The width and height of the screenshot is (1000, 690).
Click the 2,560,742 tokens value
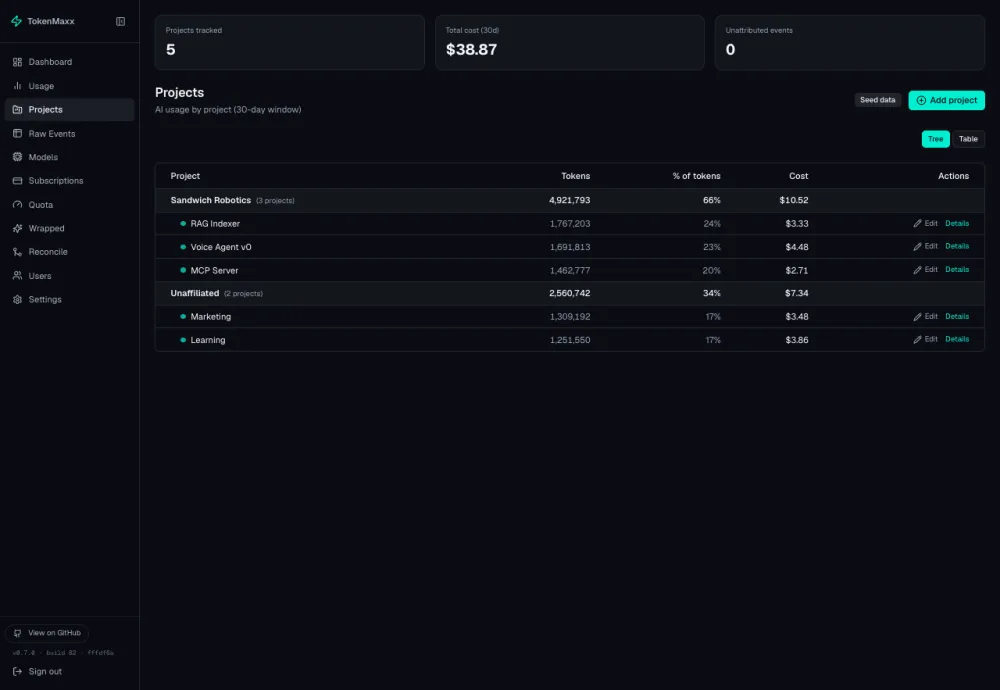(x=570, y=293)
